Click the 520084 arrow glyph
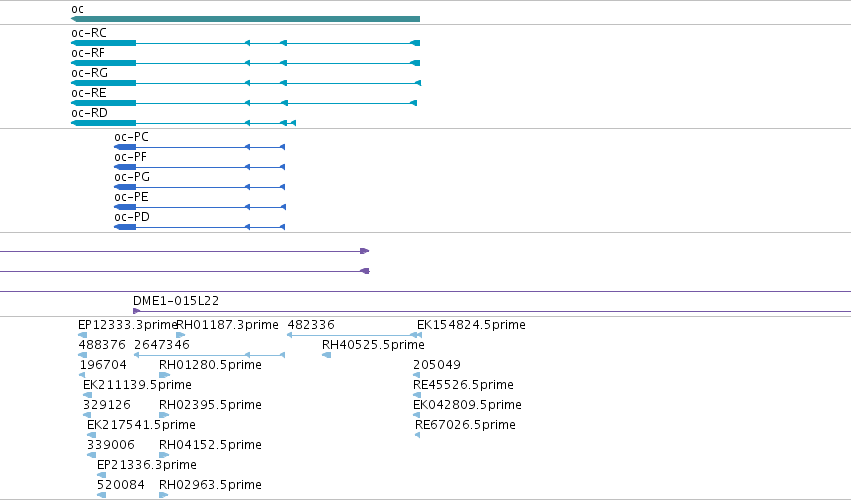The image size is (851, 500). [101, 495]
